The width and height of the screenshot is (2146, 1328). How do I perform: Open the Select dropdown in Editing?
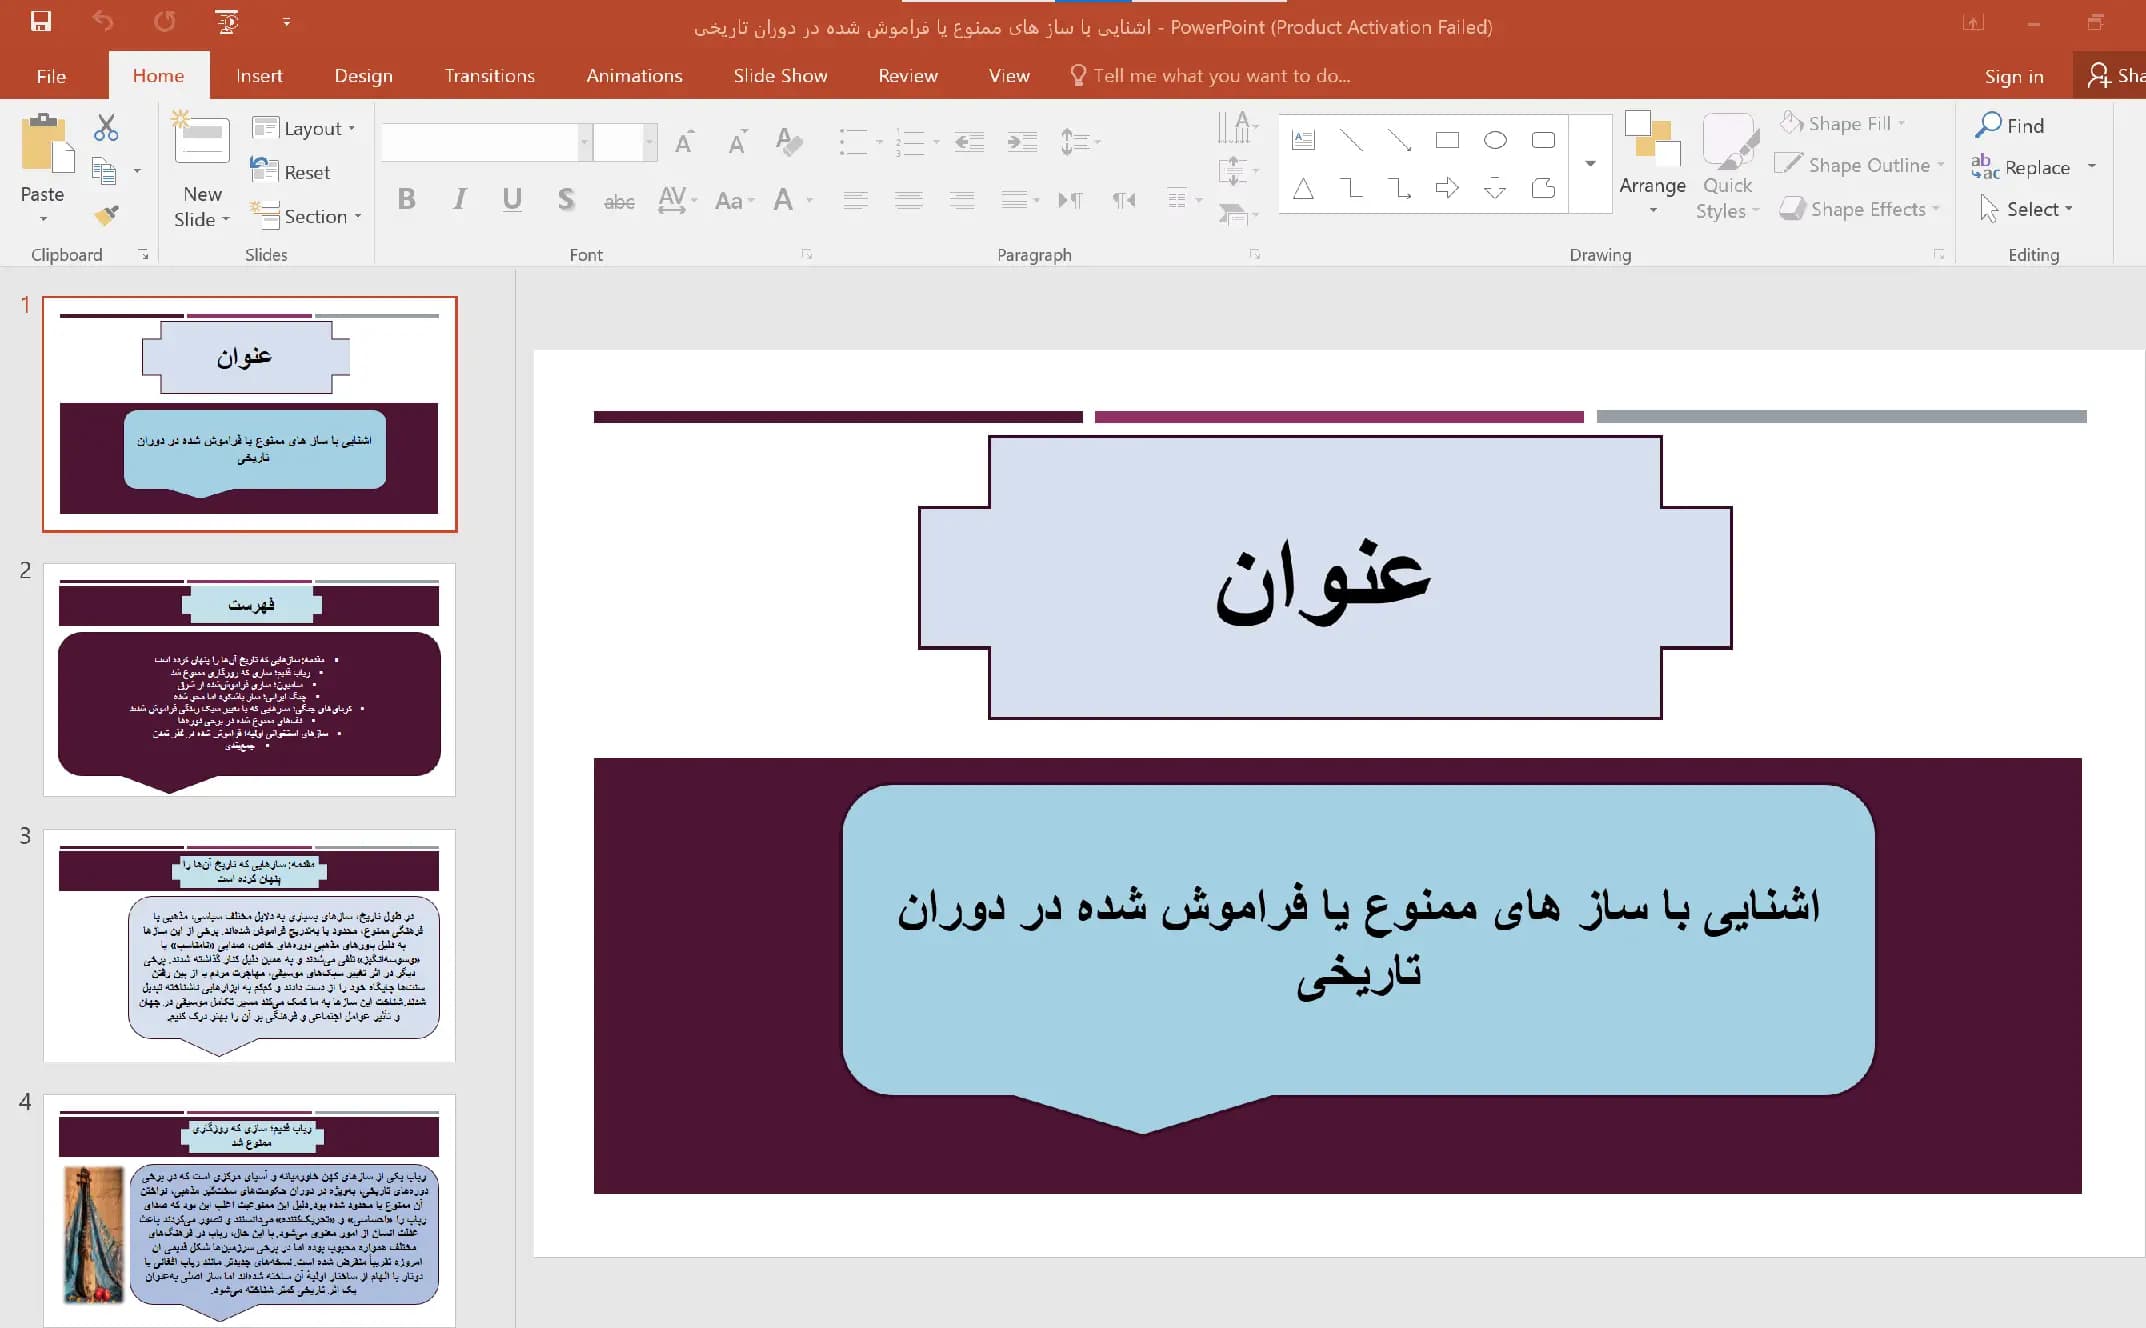click(x=2027, y=209)
